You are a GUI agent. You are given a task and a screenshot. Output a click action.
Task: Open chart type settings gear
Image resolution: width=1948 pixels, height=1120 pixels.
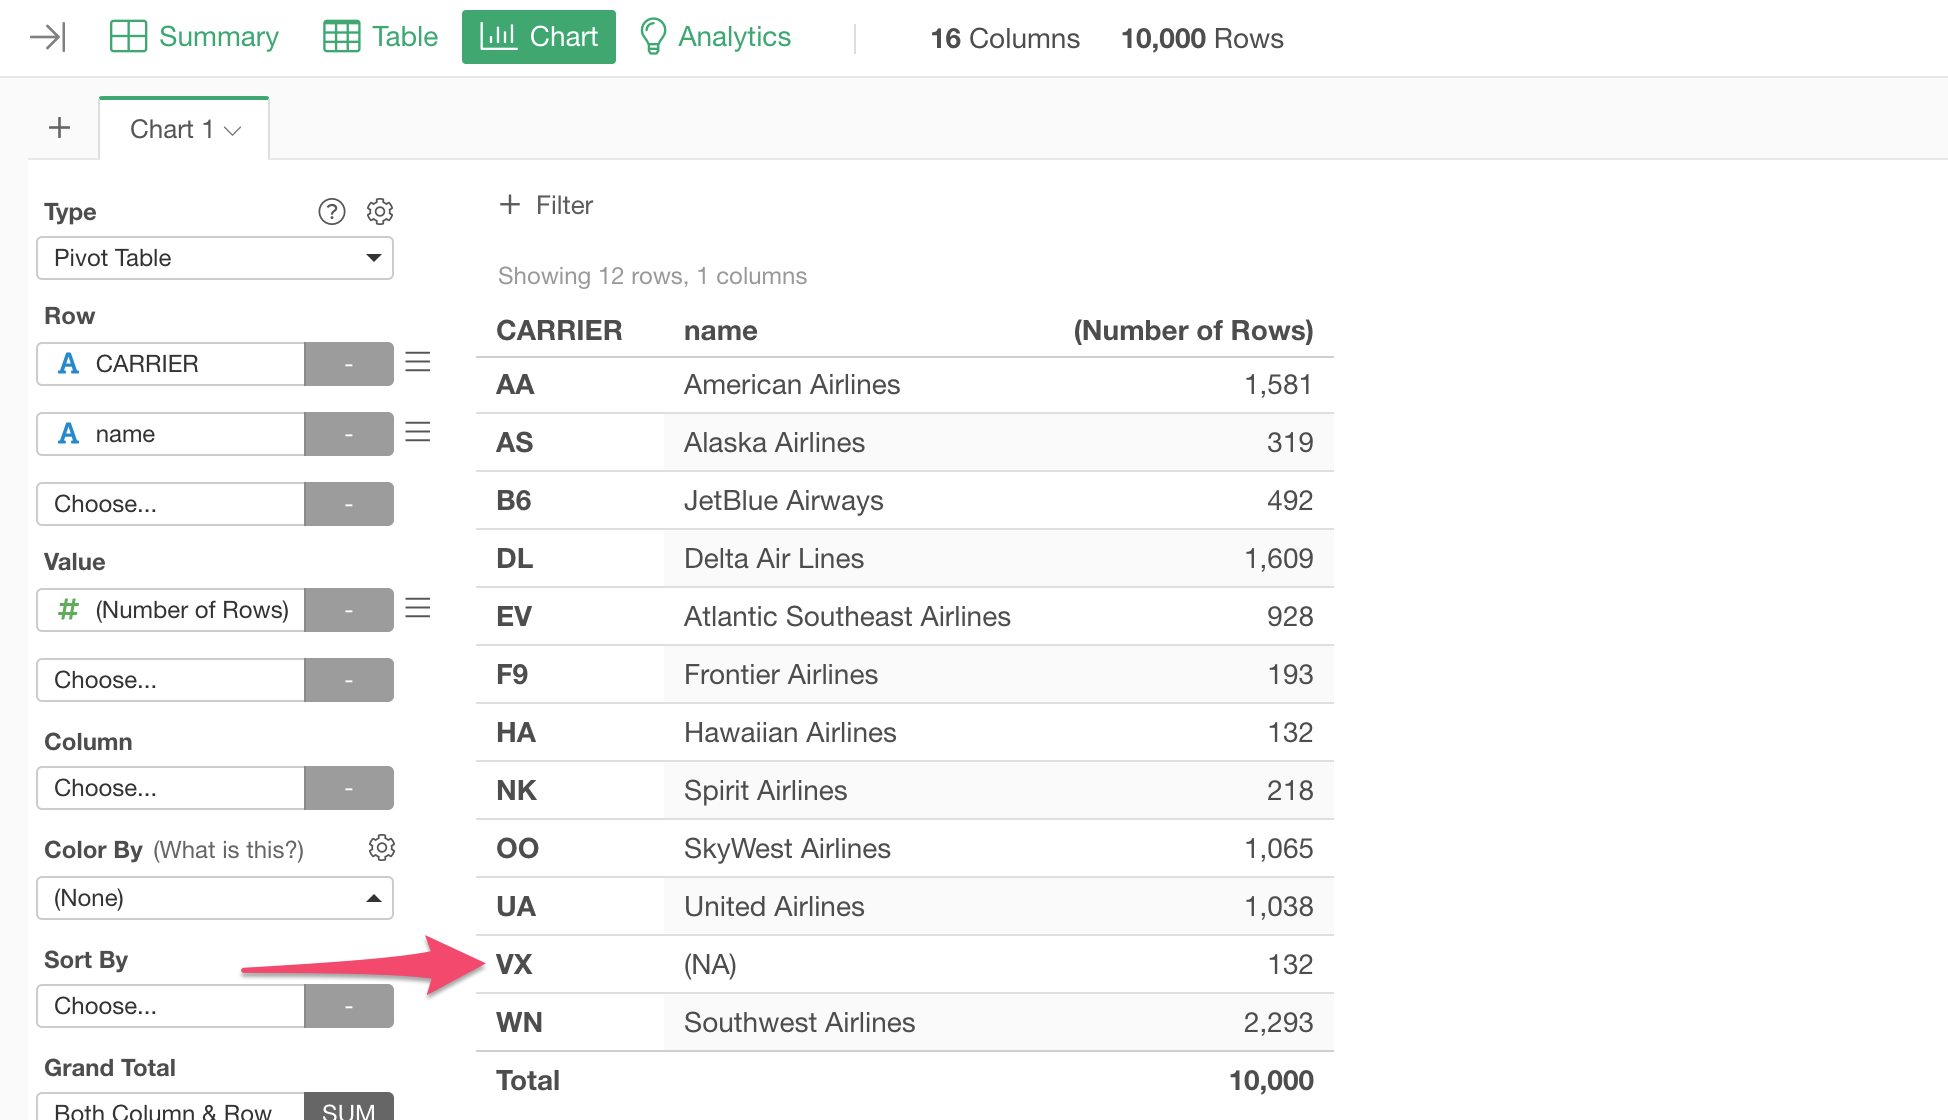380,211
